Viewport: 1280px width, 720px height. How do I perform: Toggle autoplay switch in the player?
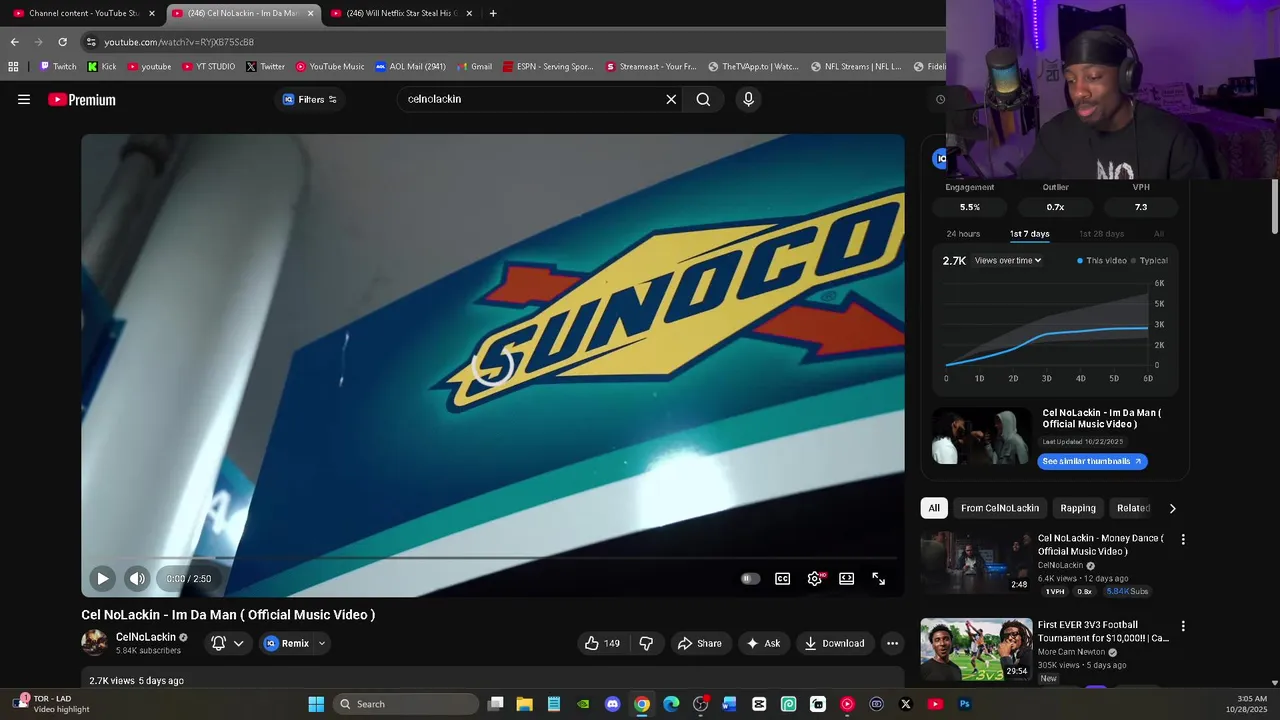point(750,578)
